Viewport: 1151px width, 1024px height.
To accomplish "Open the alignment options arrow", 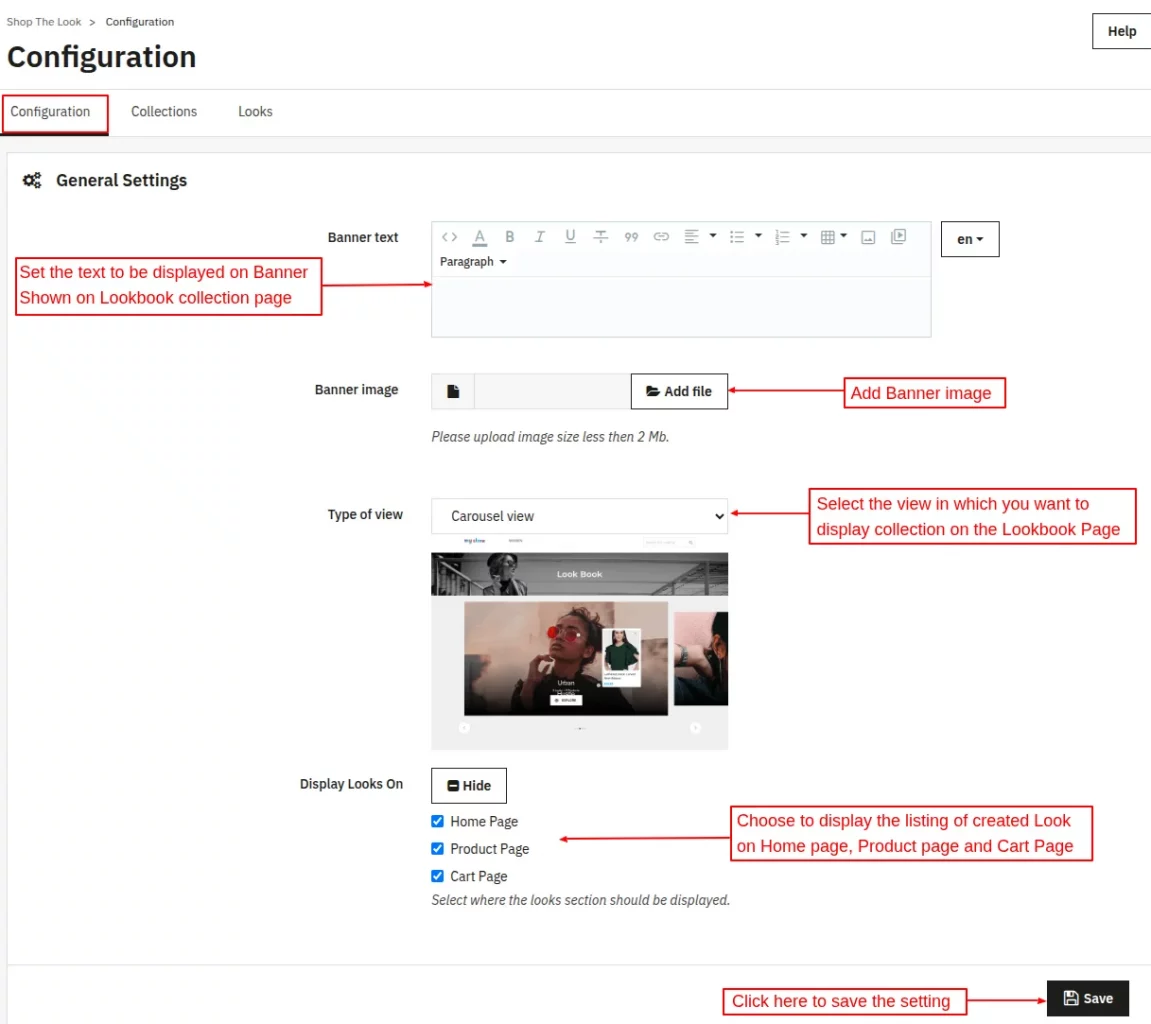I will tap(713, 236).
